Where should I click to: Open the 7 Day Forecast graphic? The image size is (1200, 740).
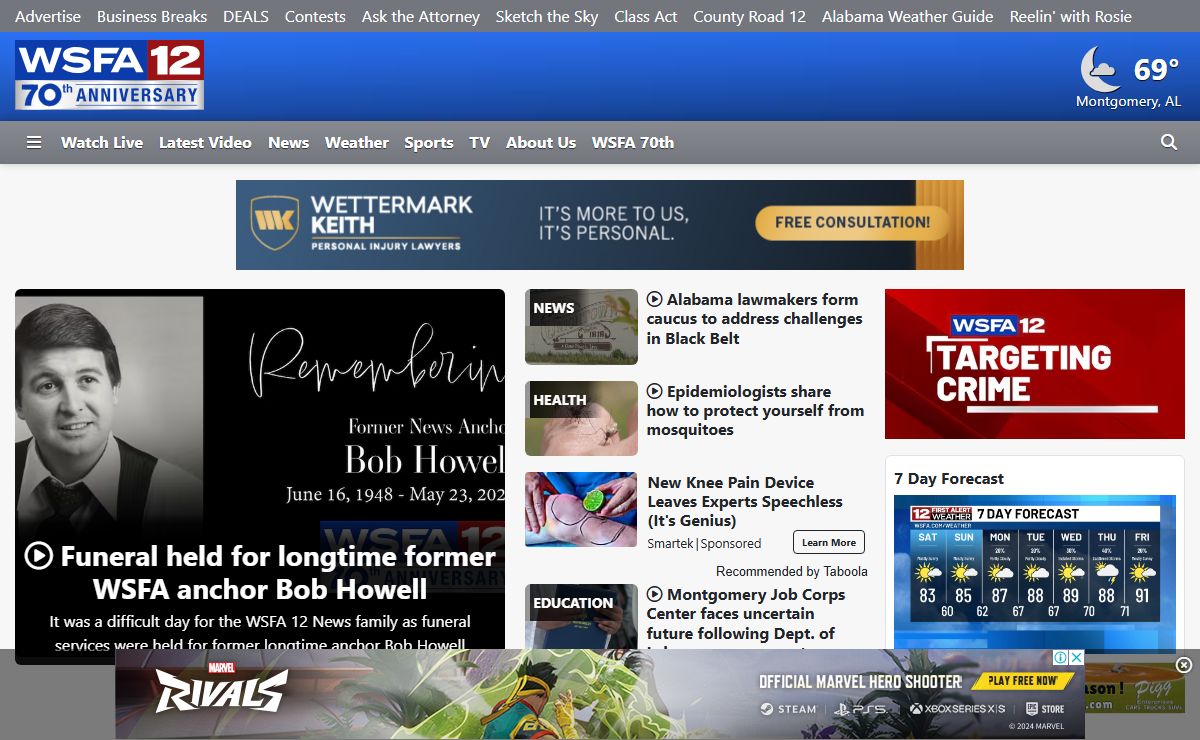(x=1035, y=572)
